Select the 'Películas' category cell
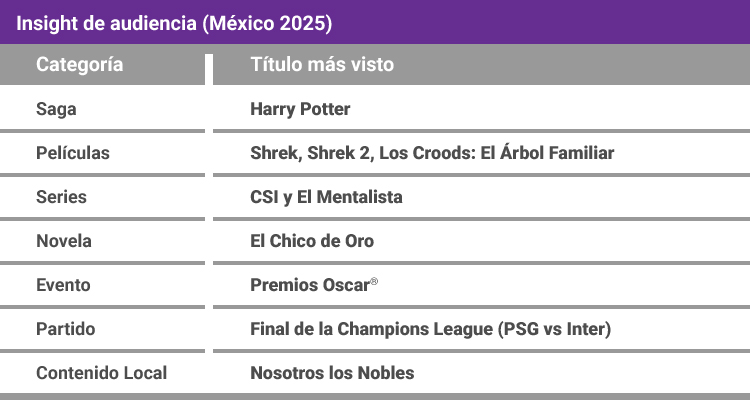 click(x=73, y=153)
